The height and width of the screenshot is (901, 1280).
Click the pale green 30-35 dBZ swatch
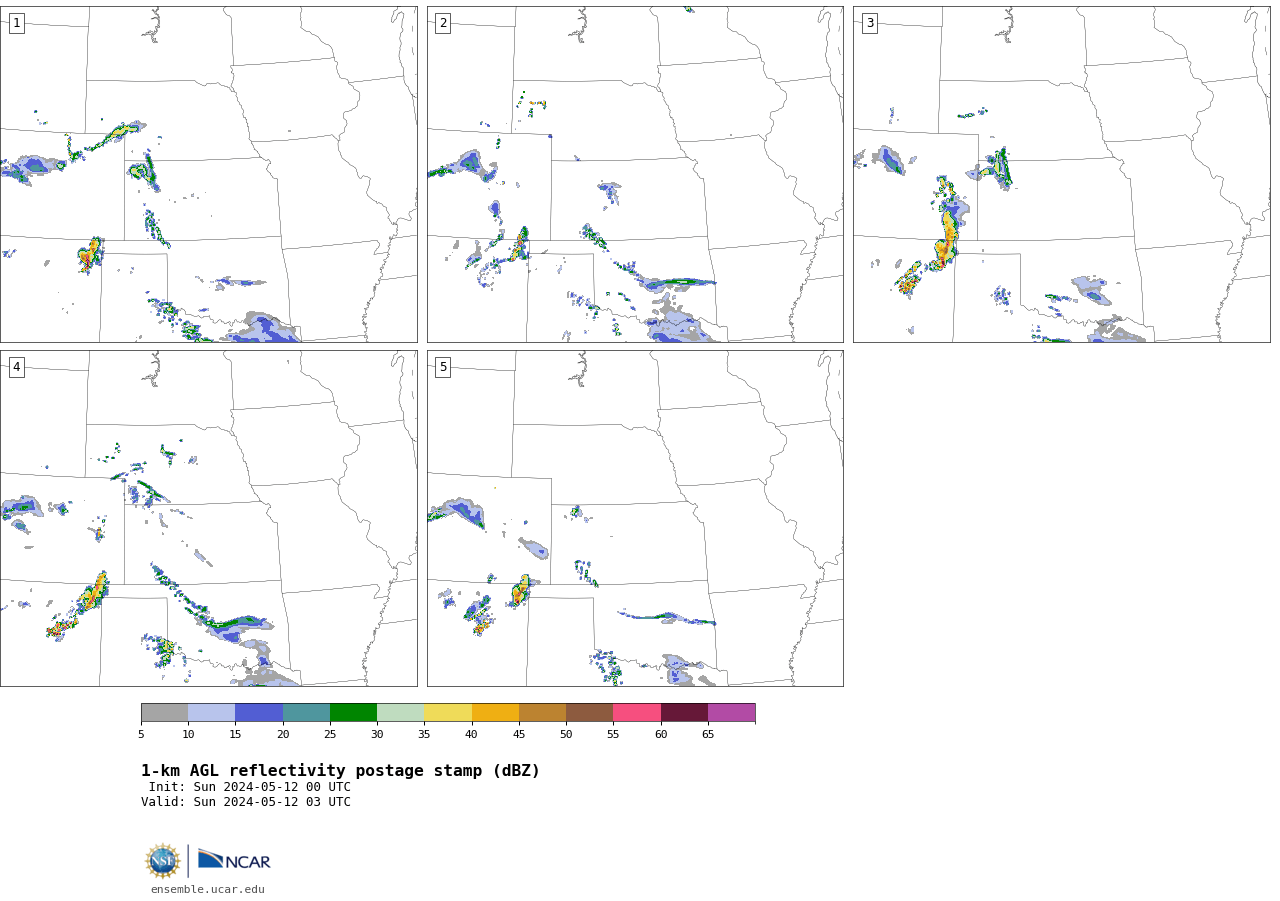(x=401, y=713)
